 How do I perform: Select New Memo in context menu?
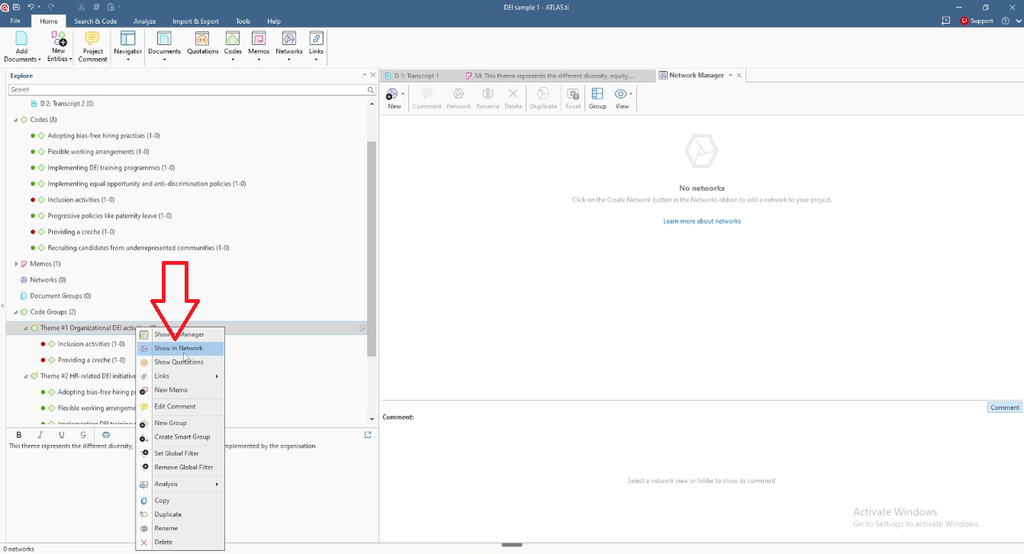(x=180, y=390)
